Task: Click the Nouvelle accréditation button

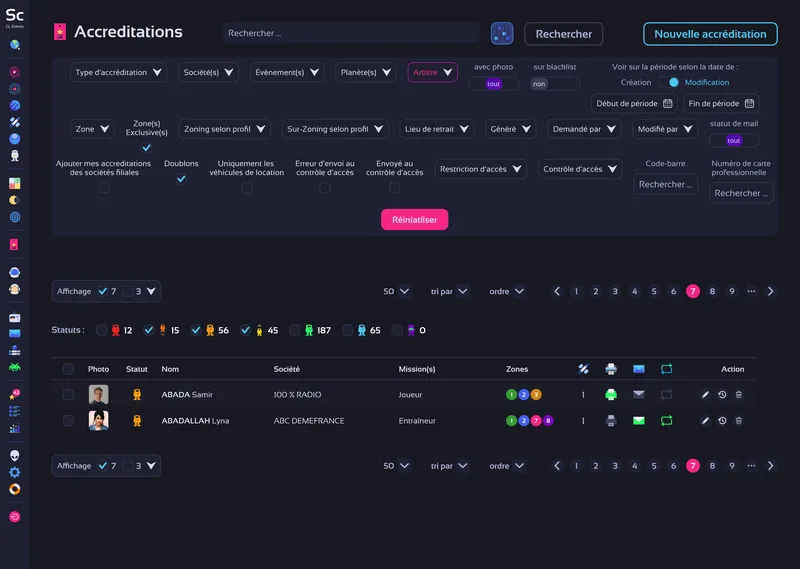Action: point(710,34)
